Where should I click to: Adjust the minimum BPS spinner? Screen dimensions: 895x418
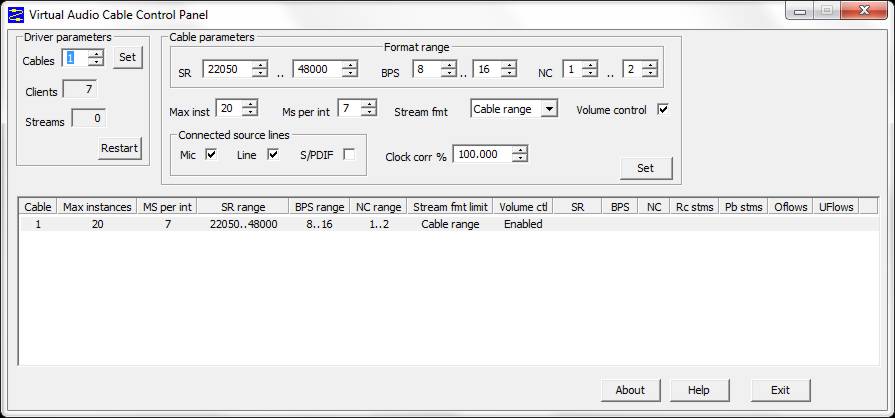(449, 69)
